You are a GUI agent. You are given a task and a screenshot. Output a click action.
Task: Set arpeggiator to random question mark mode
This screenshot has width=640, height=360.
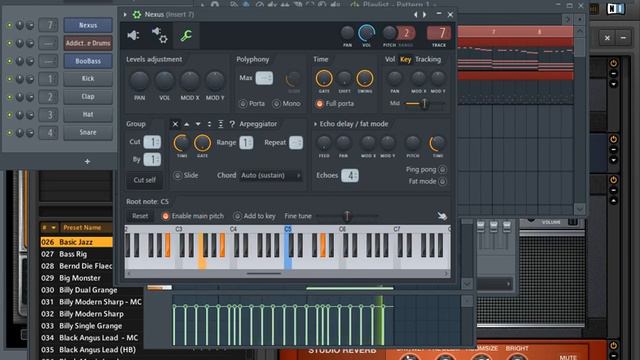click(232, 124)
